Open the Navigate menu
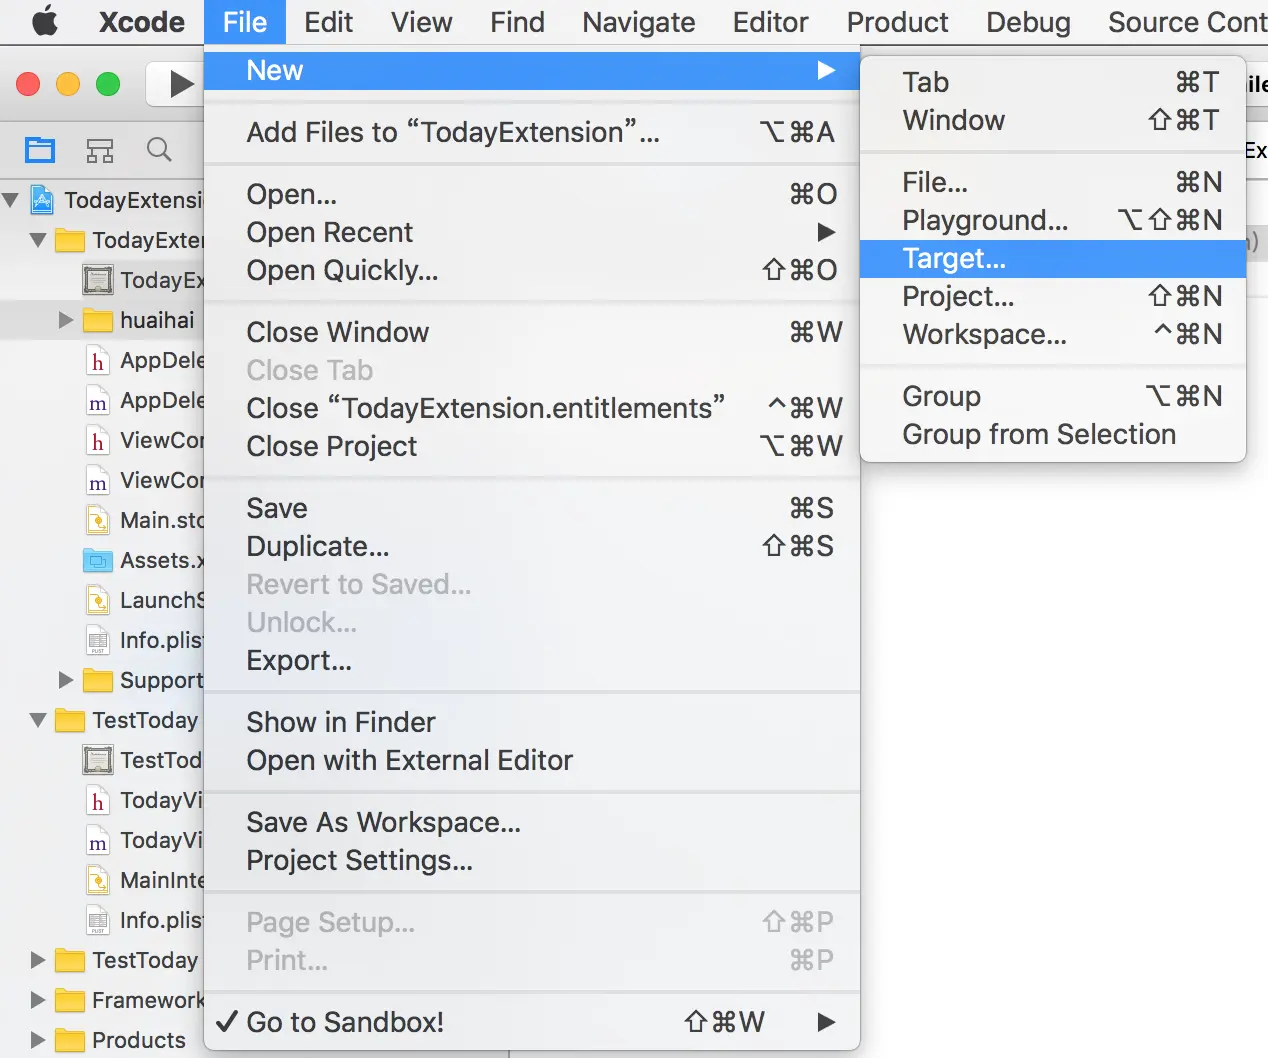The height and width of the screenshot is (1058, 1268). [639, 22]
